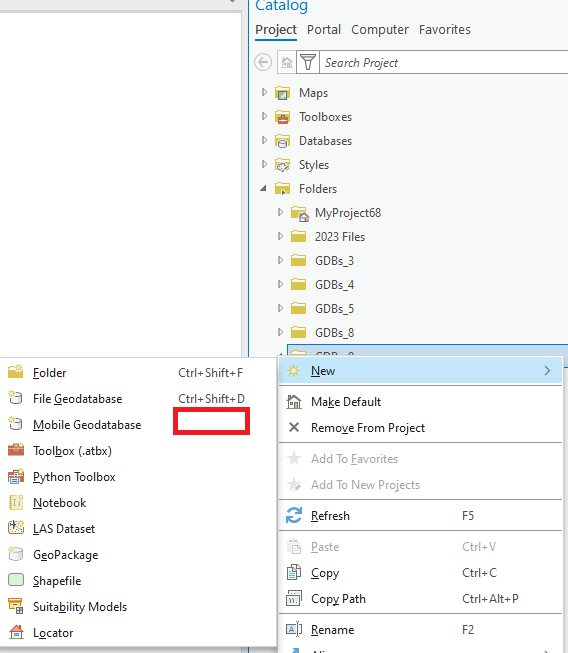
Task: Create a new Locator
Action: [x=138, y=633]
